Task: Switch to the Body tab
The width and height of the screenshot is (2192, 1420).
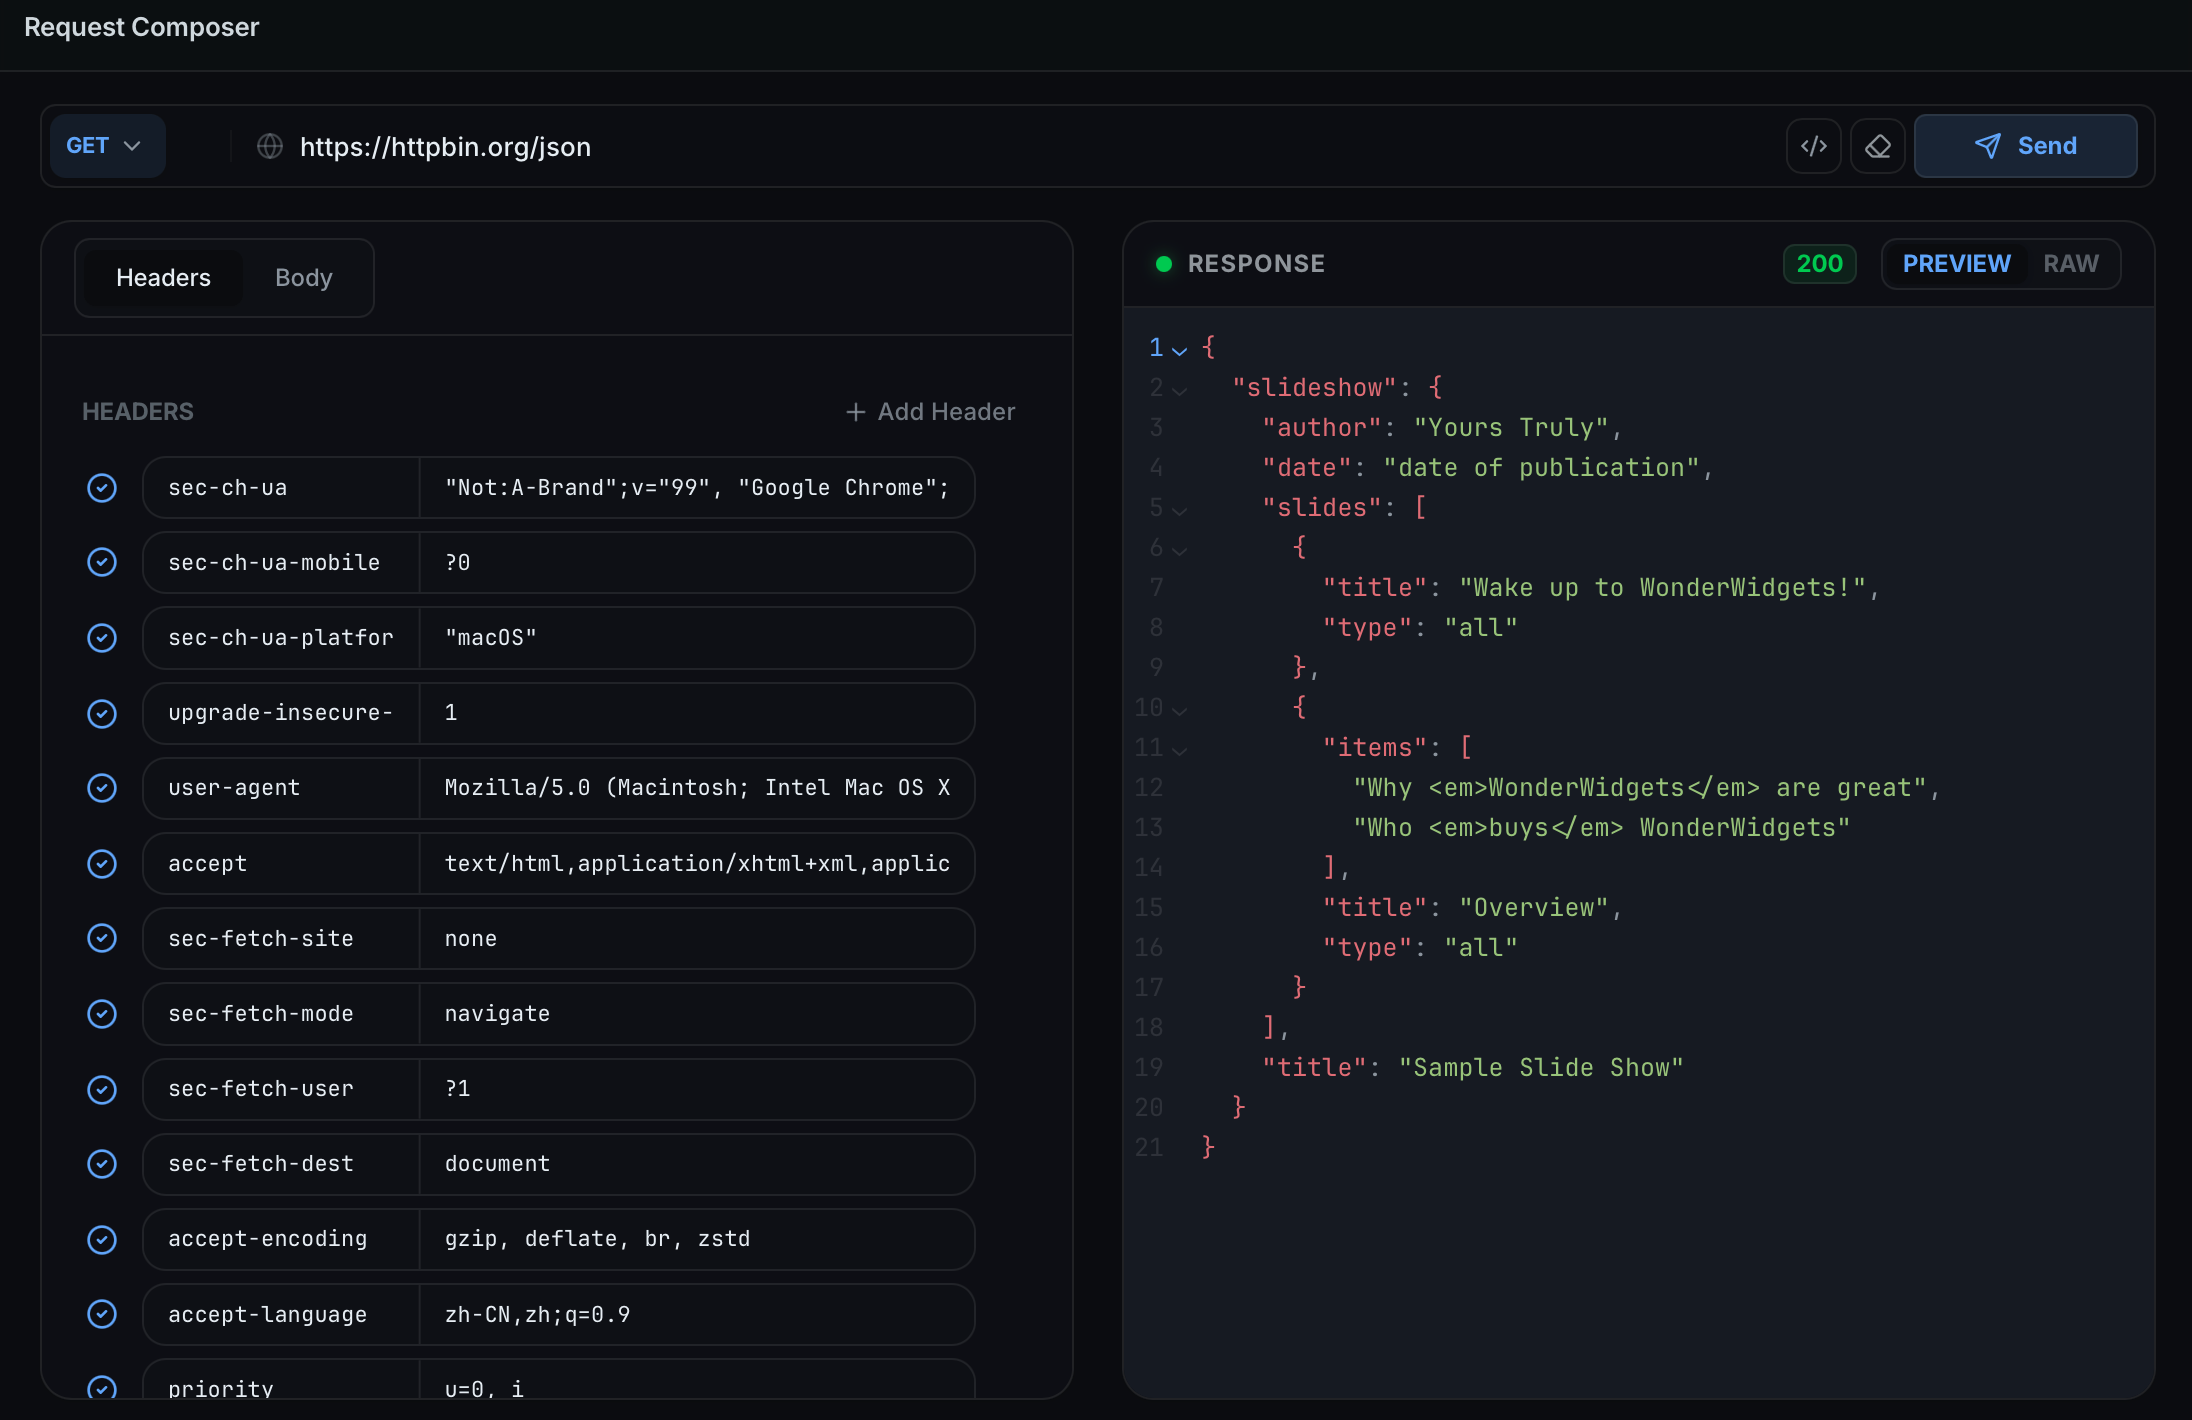Action: point(304,277)
